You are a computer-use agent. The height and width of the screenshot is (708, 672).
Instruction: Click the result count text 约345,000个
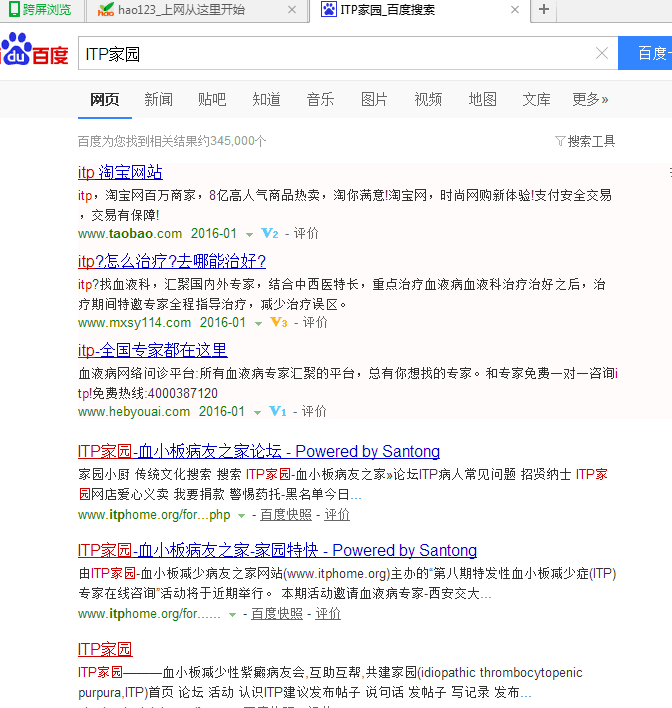coord(234,141)
